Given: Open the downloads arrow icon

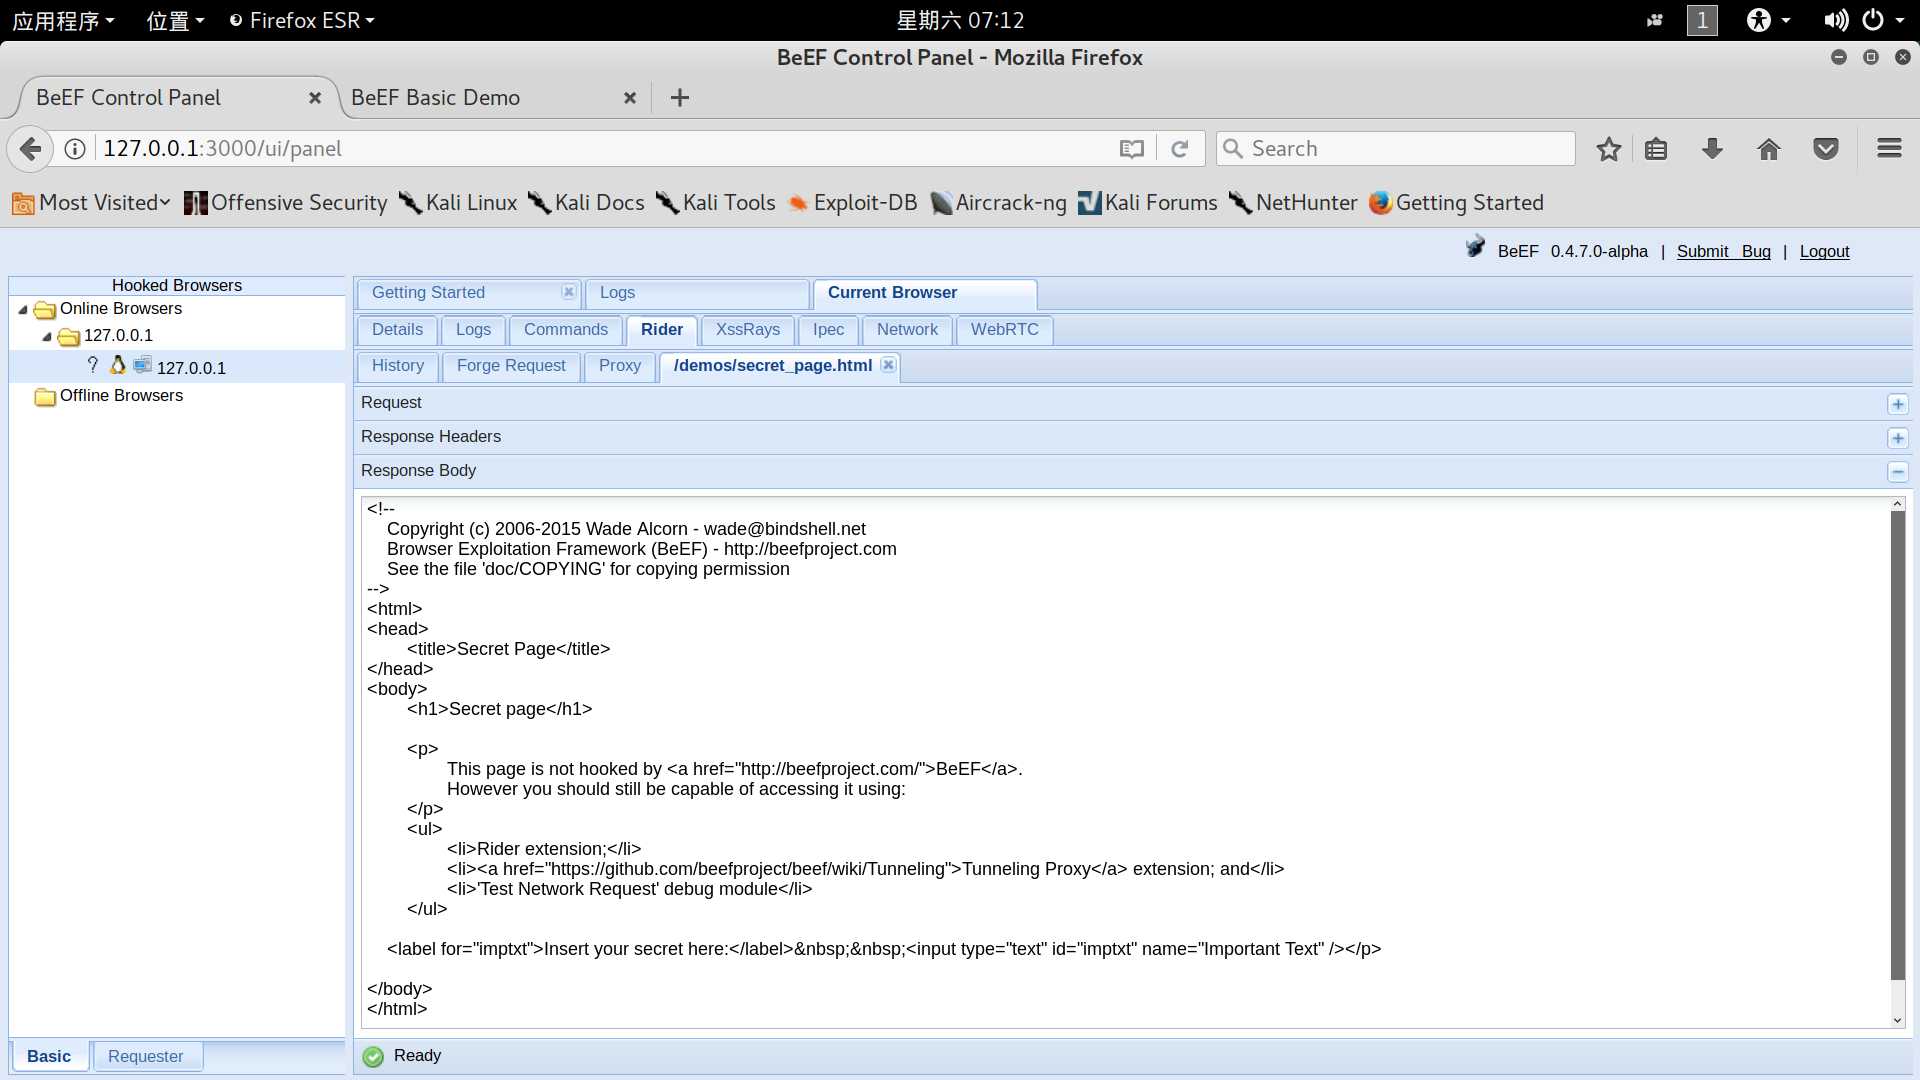Looking at the screenshot, I should [x=1712, y=149].
